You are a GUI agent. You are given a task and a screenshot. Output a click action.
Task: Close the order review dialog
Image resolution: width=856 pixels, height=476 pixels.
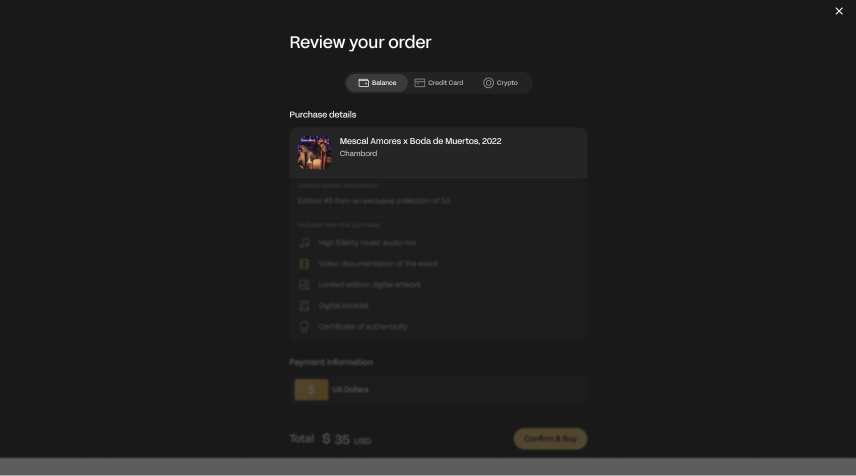pos(839,11)
